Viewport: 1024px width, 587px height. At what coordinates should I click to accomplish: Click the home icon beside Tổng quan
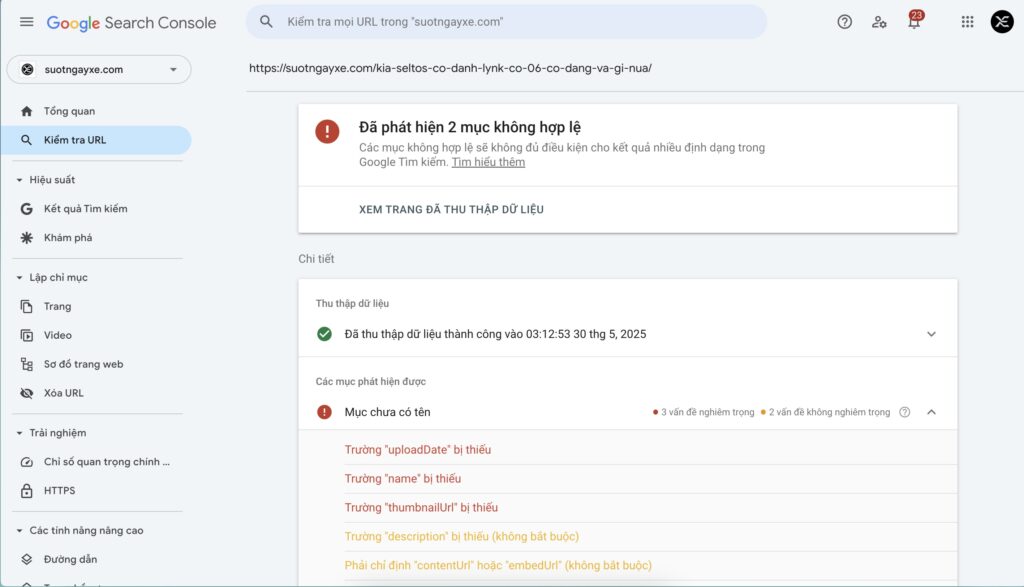click(26, 111)
